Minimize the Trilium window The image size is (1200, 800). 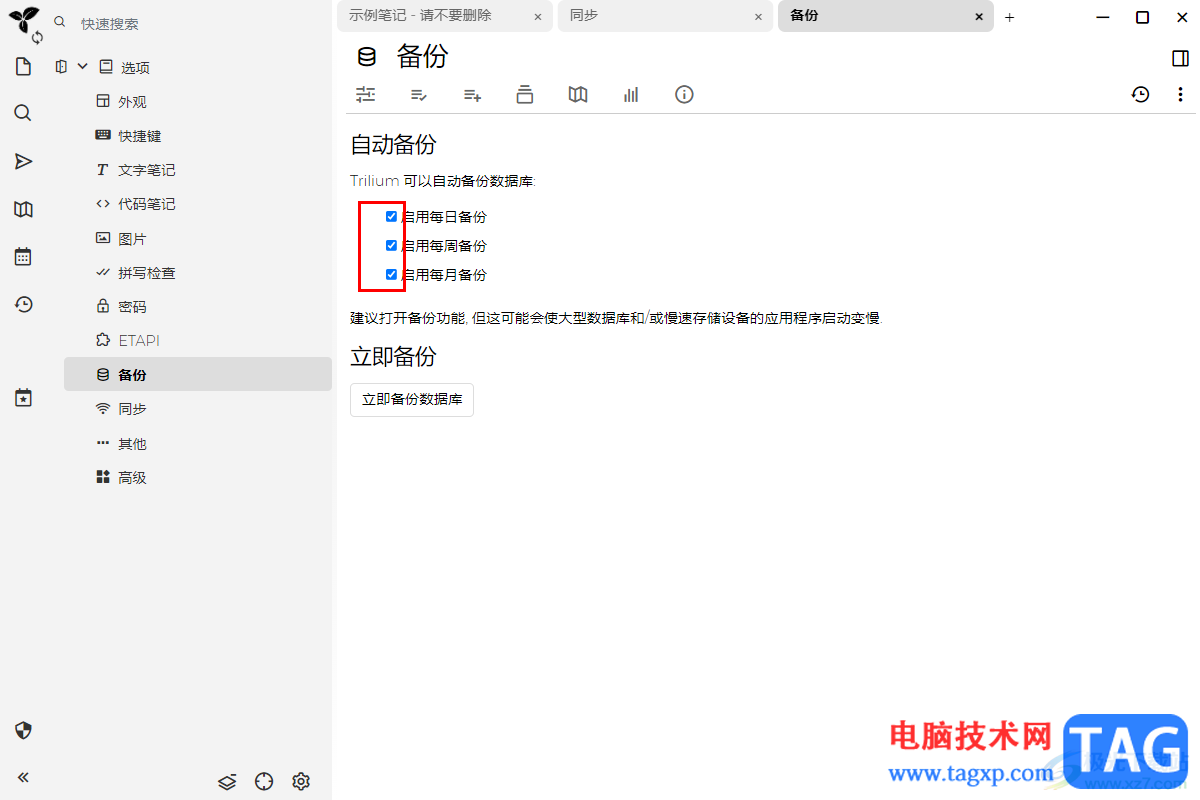1103,17
